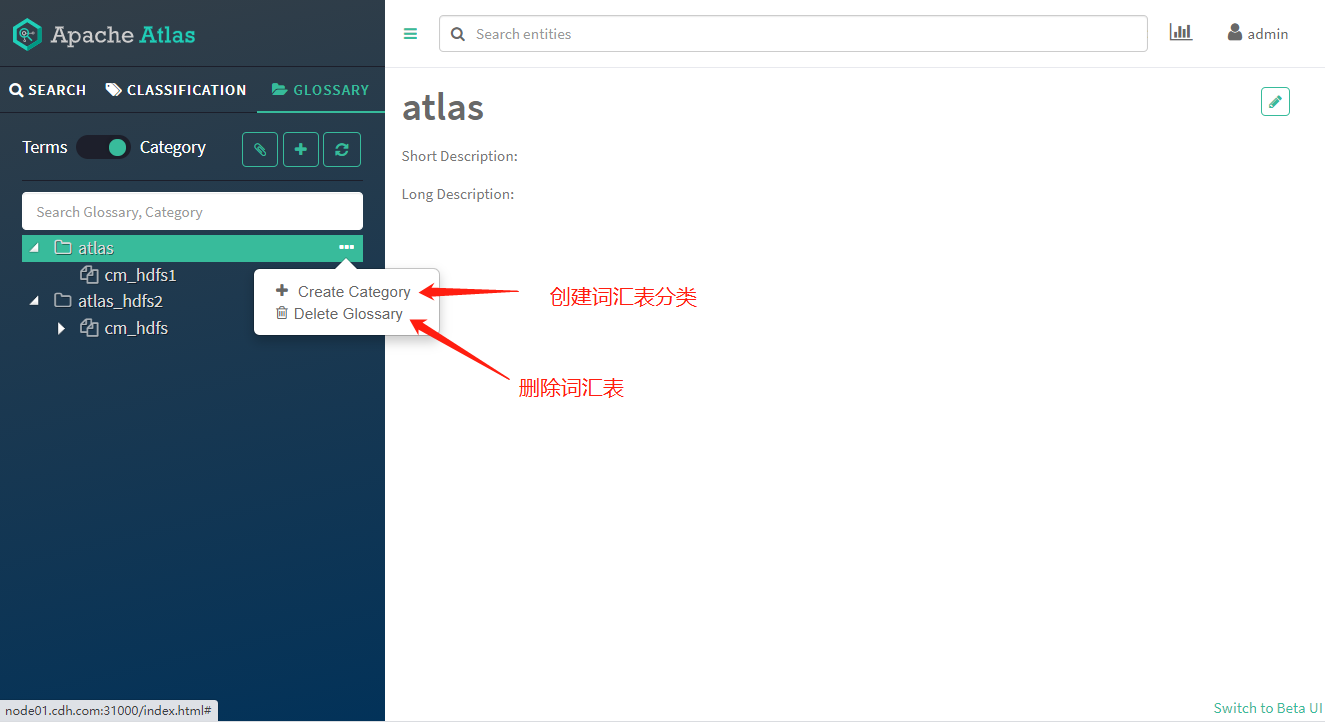Click the Short Description label
The height and width of the screenshot is (725, 1325).
coord(460,156)
